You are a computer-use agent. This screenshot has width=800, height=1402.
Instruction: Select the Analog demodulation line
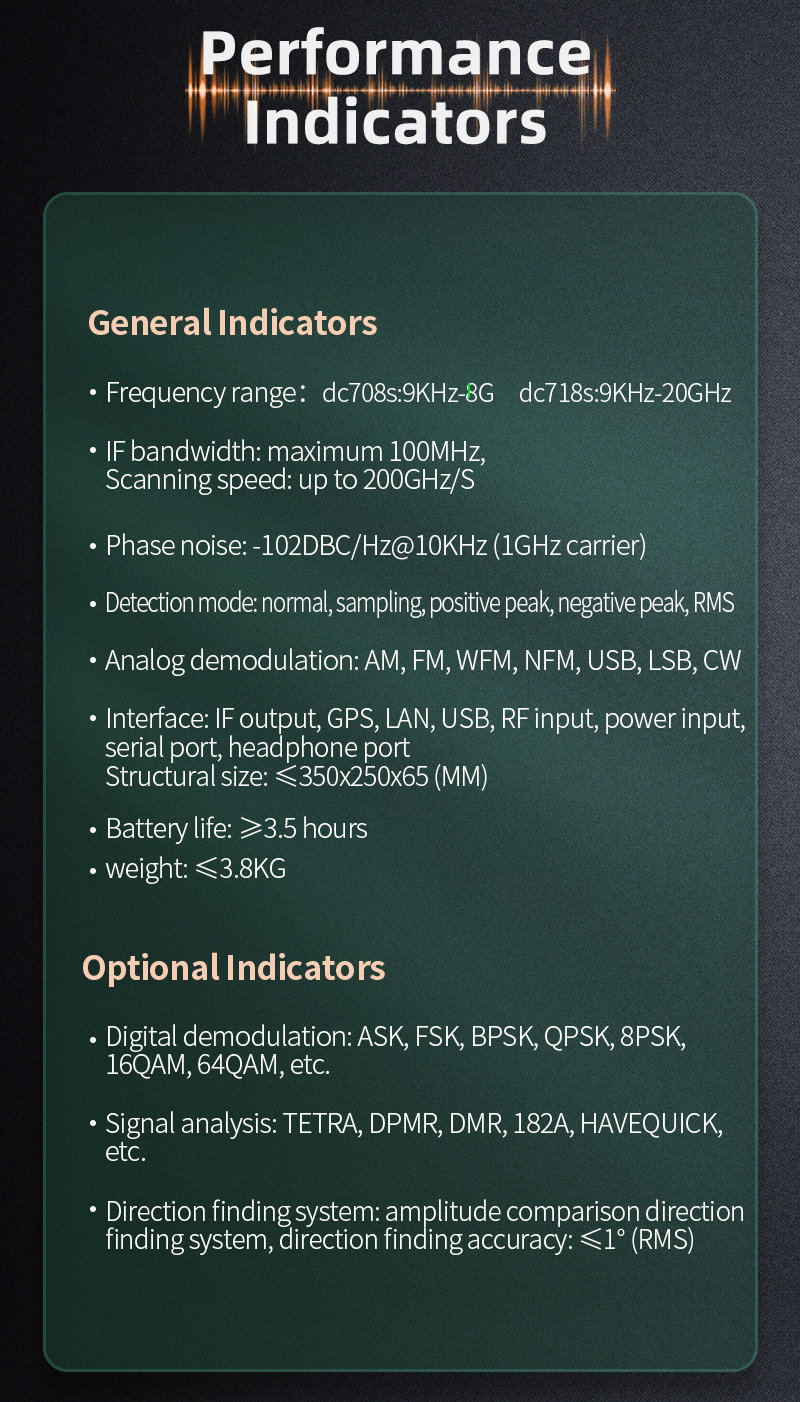423,661
